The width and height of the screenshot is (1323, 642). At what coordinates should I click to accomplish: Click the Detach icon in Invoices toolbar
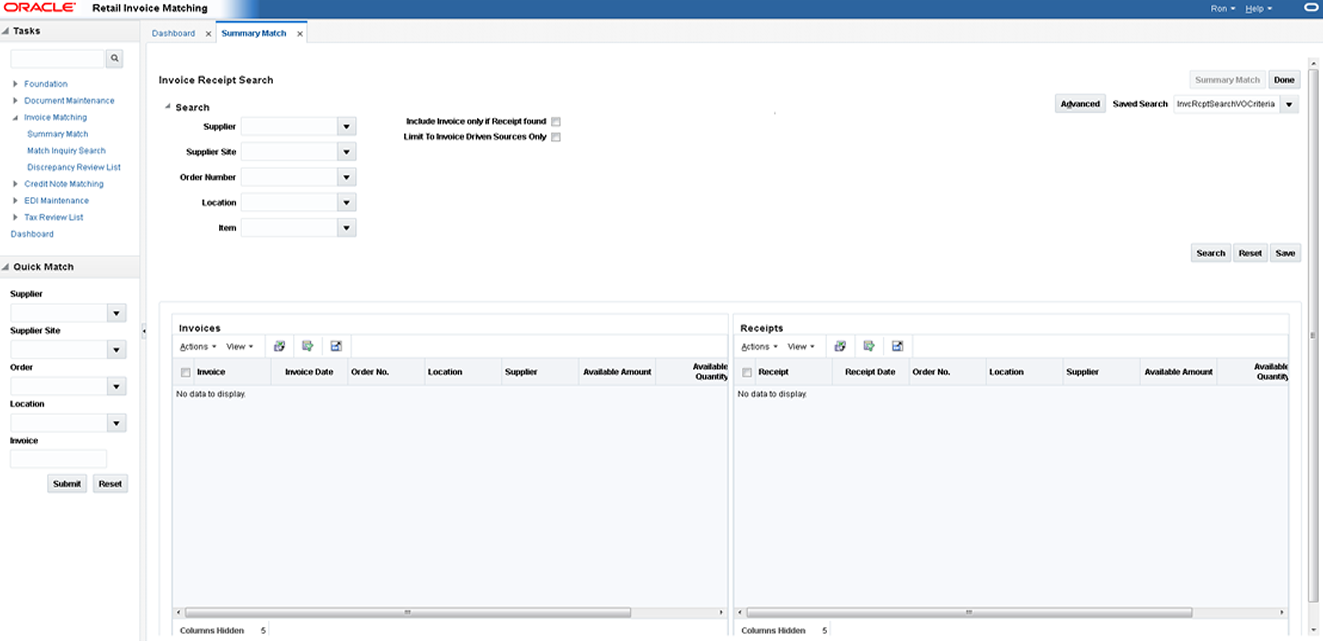pyautogui.click(x=336, y=346)
